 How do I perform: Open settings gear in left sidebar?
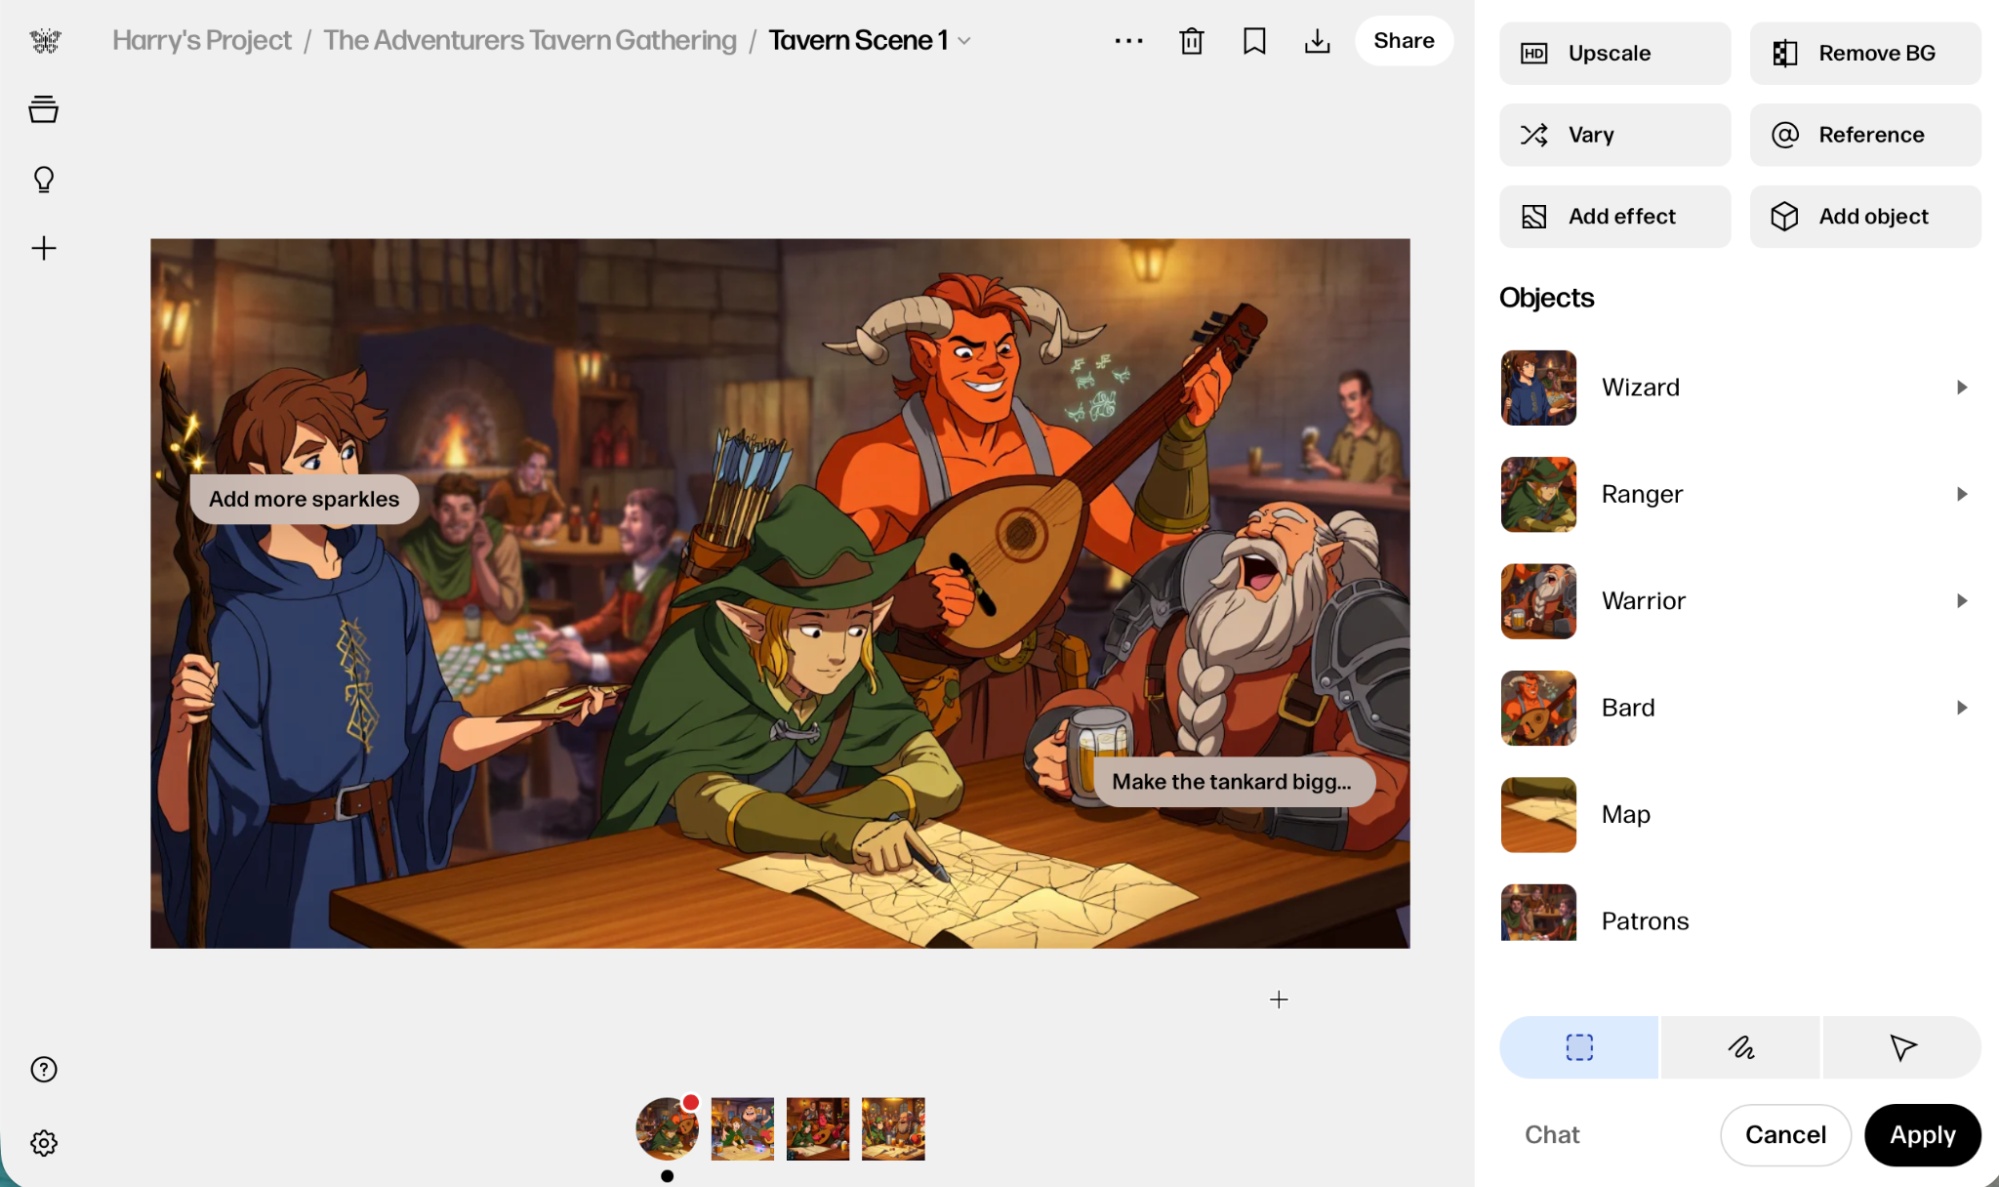click(x=44, y=1142)
